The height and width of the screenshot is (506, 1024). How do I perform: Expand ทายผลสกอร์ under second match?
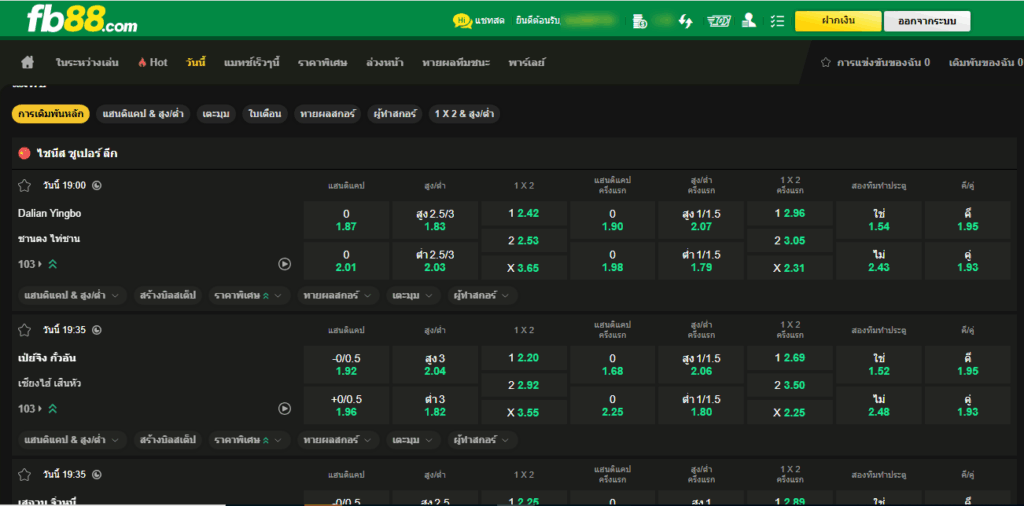338,440
